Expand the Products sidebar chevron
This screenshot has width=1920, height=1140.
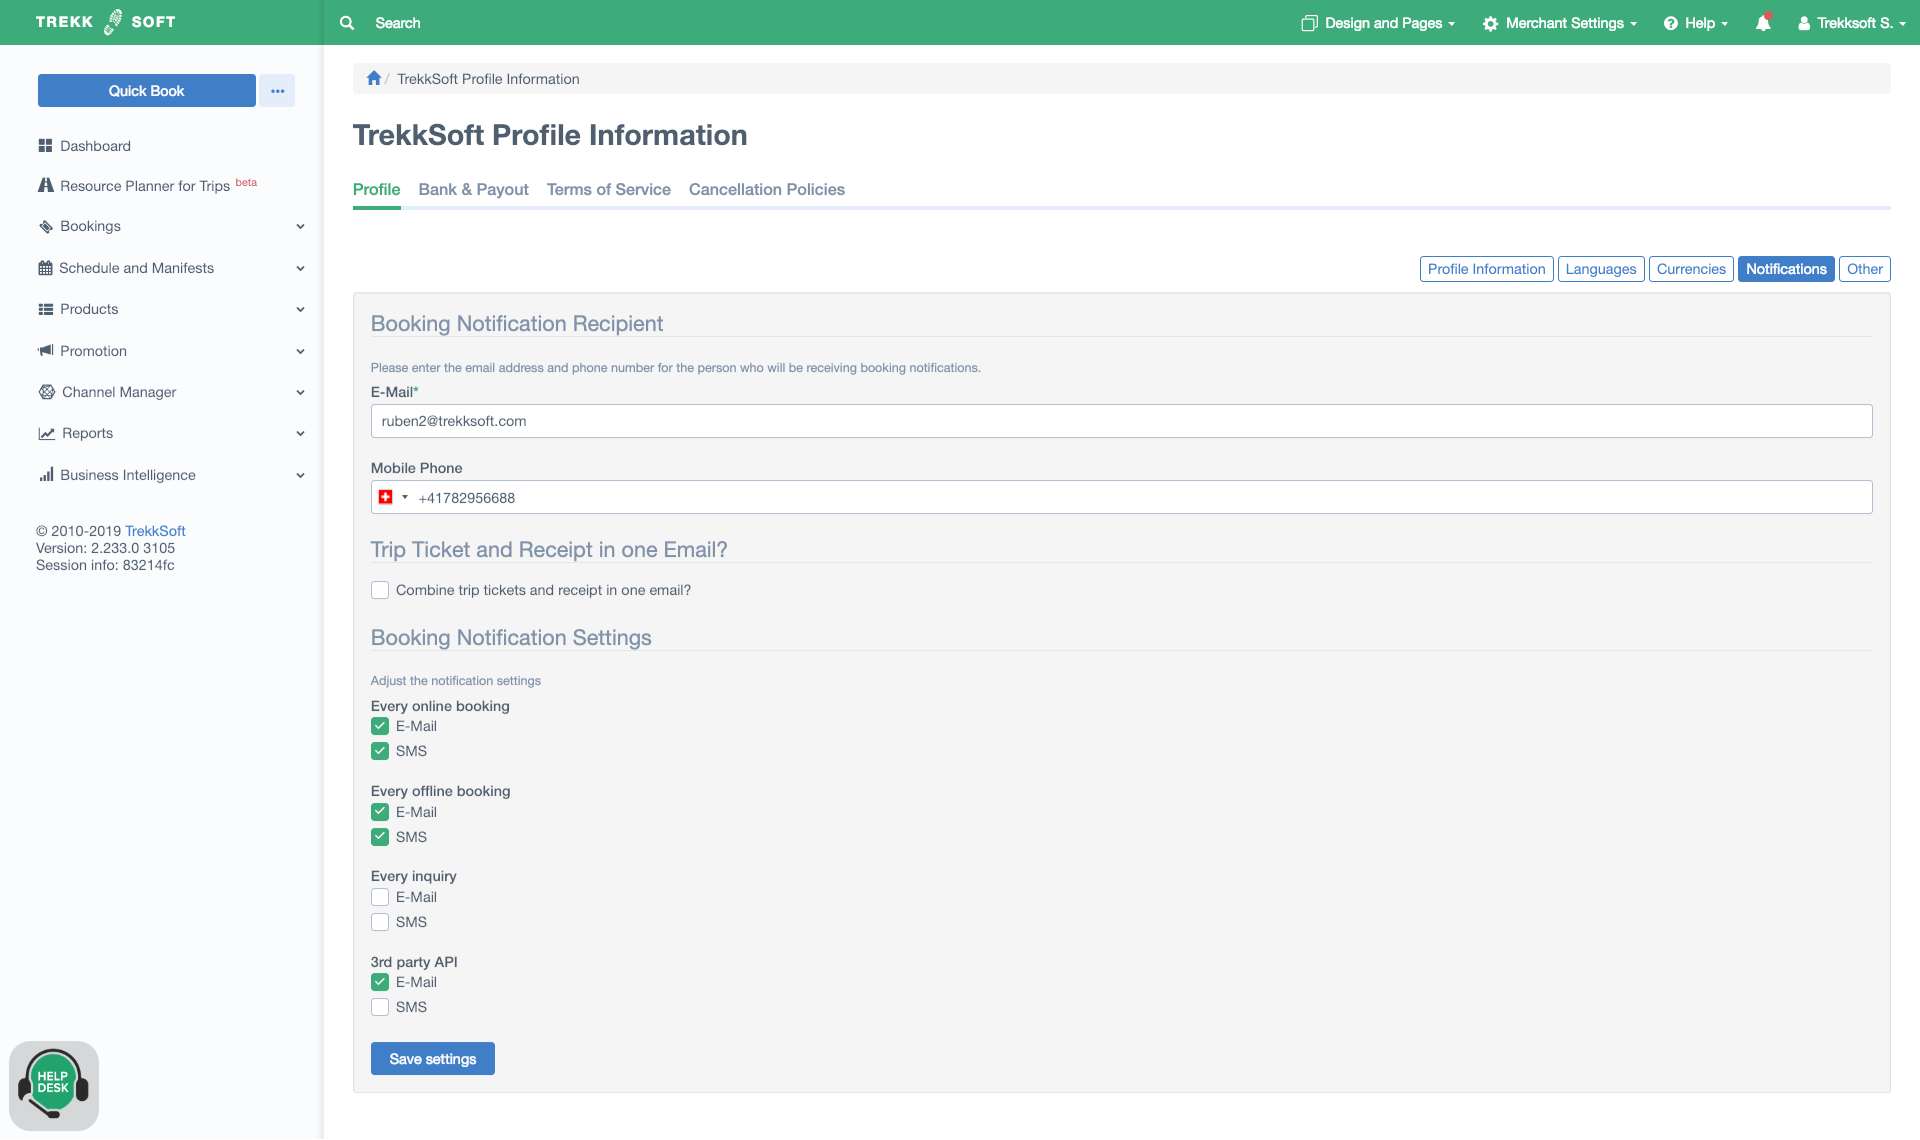click(x=300, y=309)
